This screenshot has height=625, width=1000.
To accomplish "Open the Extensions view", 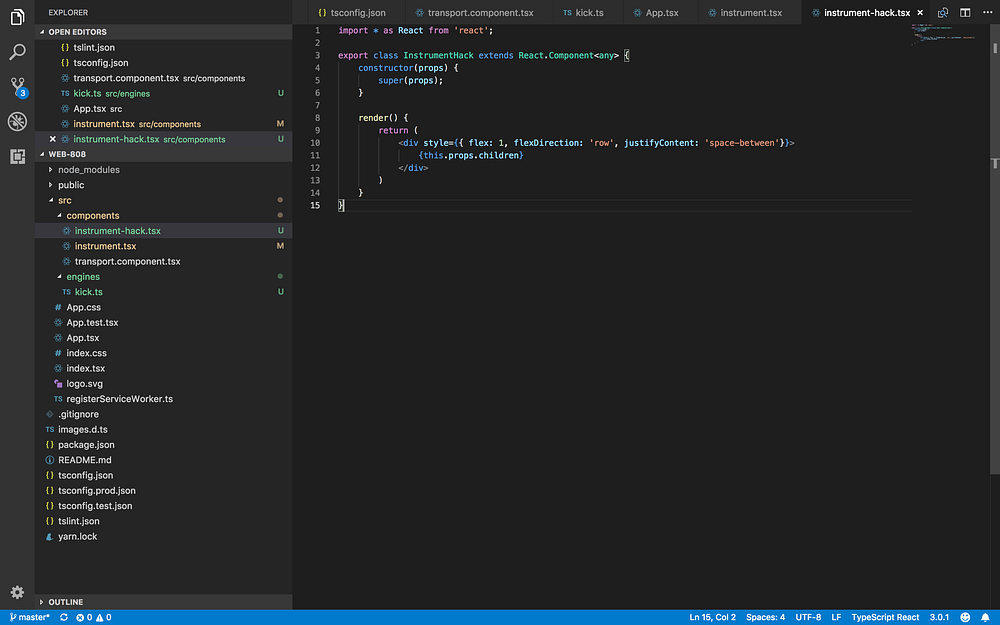I will point(17,156).
